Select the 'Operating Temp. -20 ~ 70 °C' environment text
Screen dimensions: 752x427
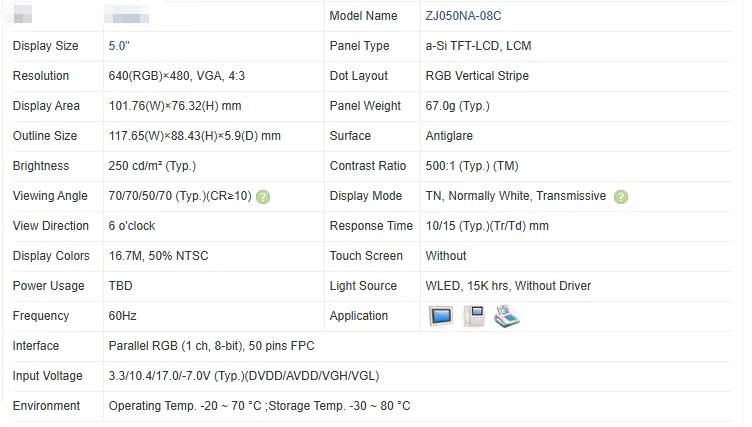(x=185, y=406)
